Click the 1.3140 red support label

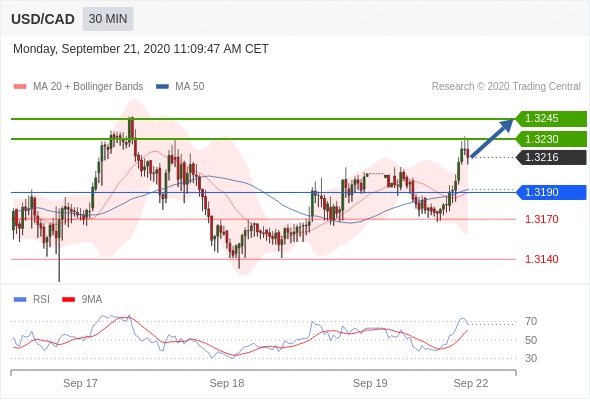coord(541,259)
